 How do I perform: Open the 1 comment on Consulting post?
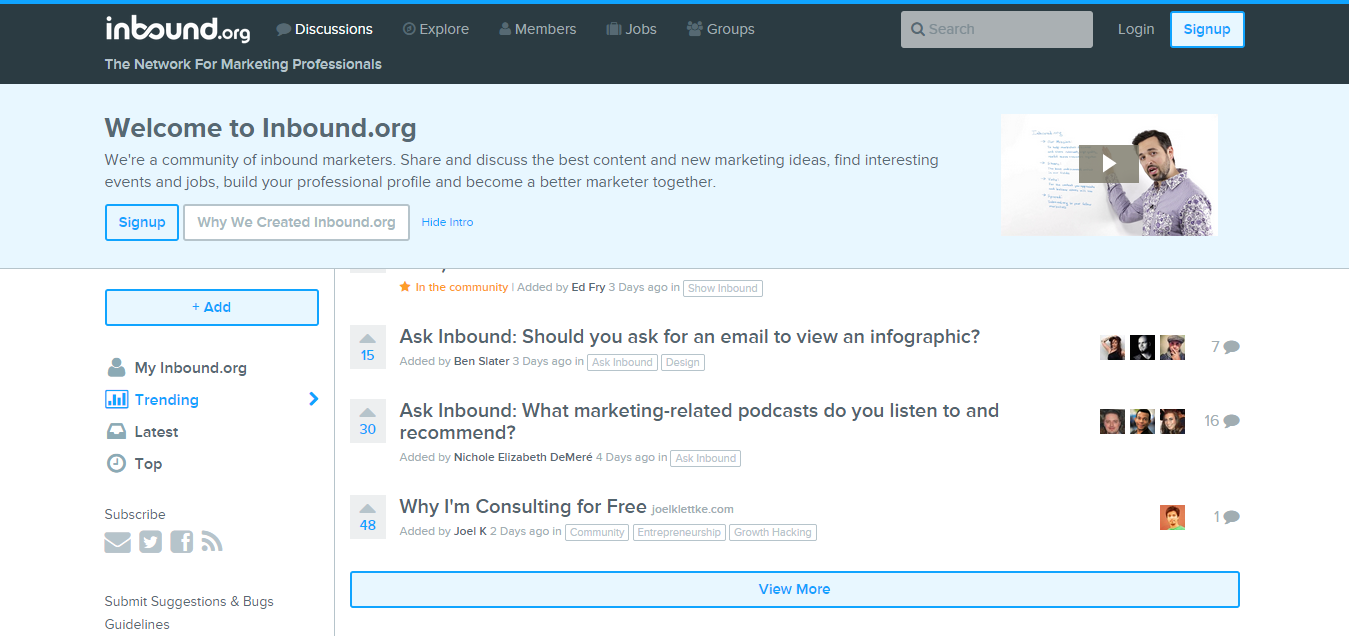[1227, 517]
